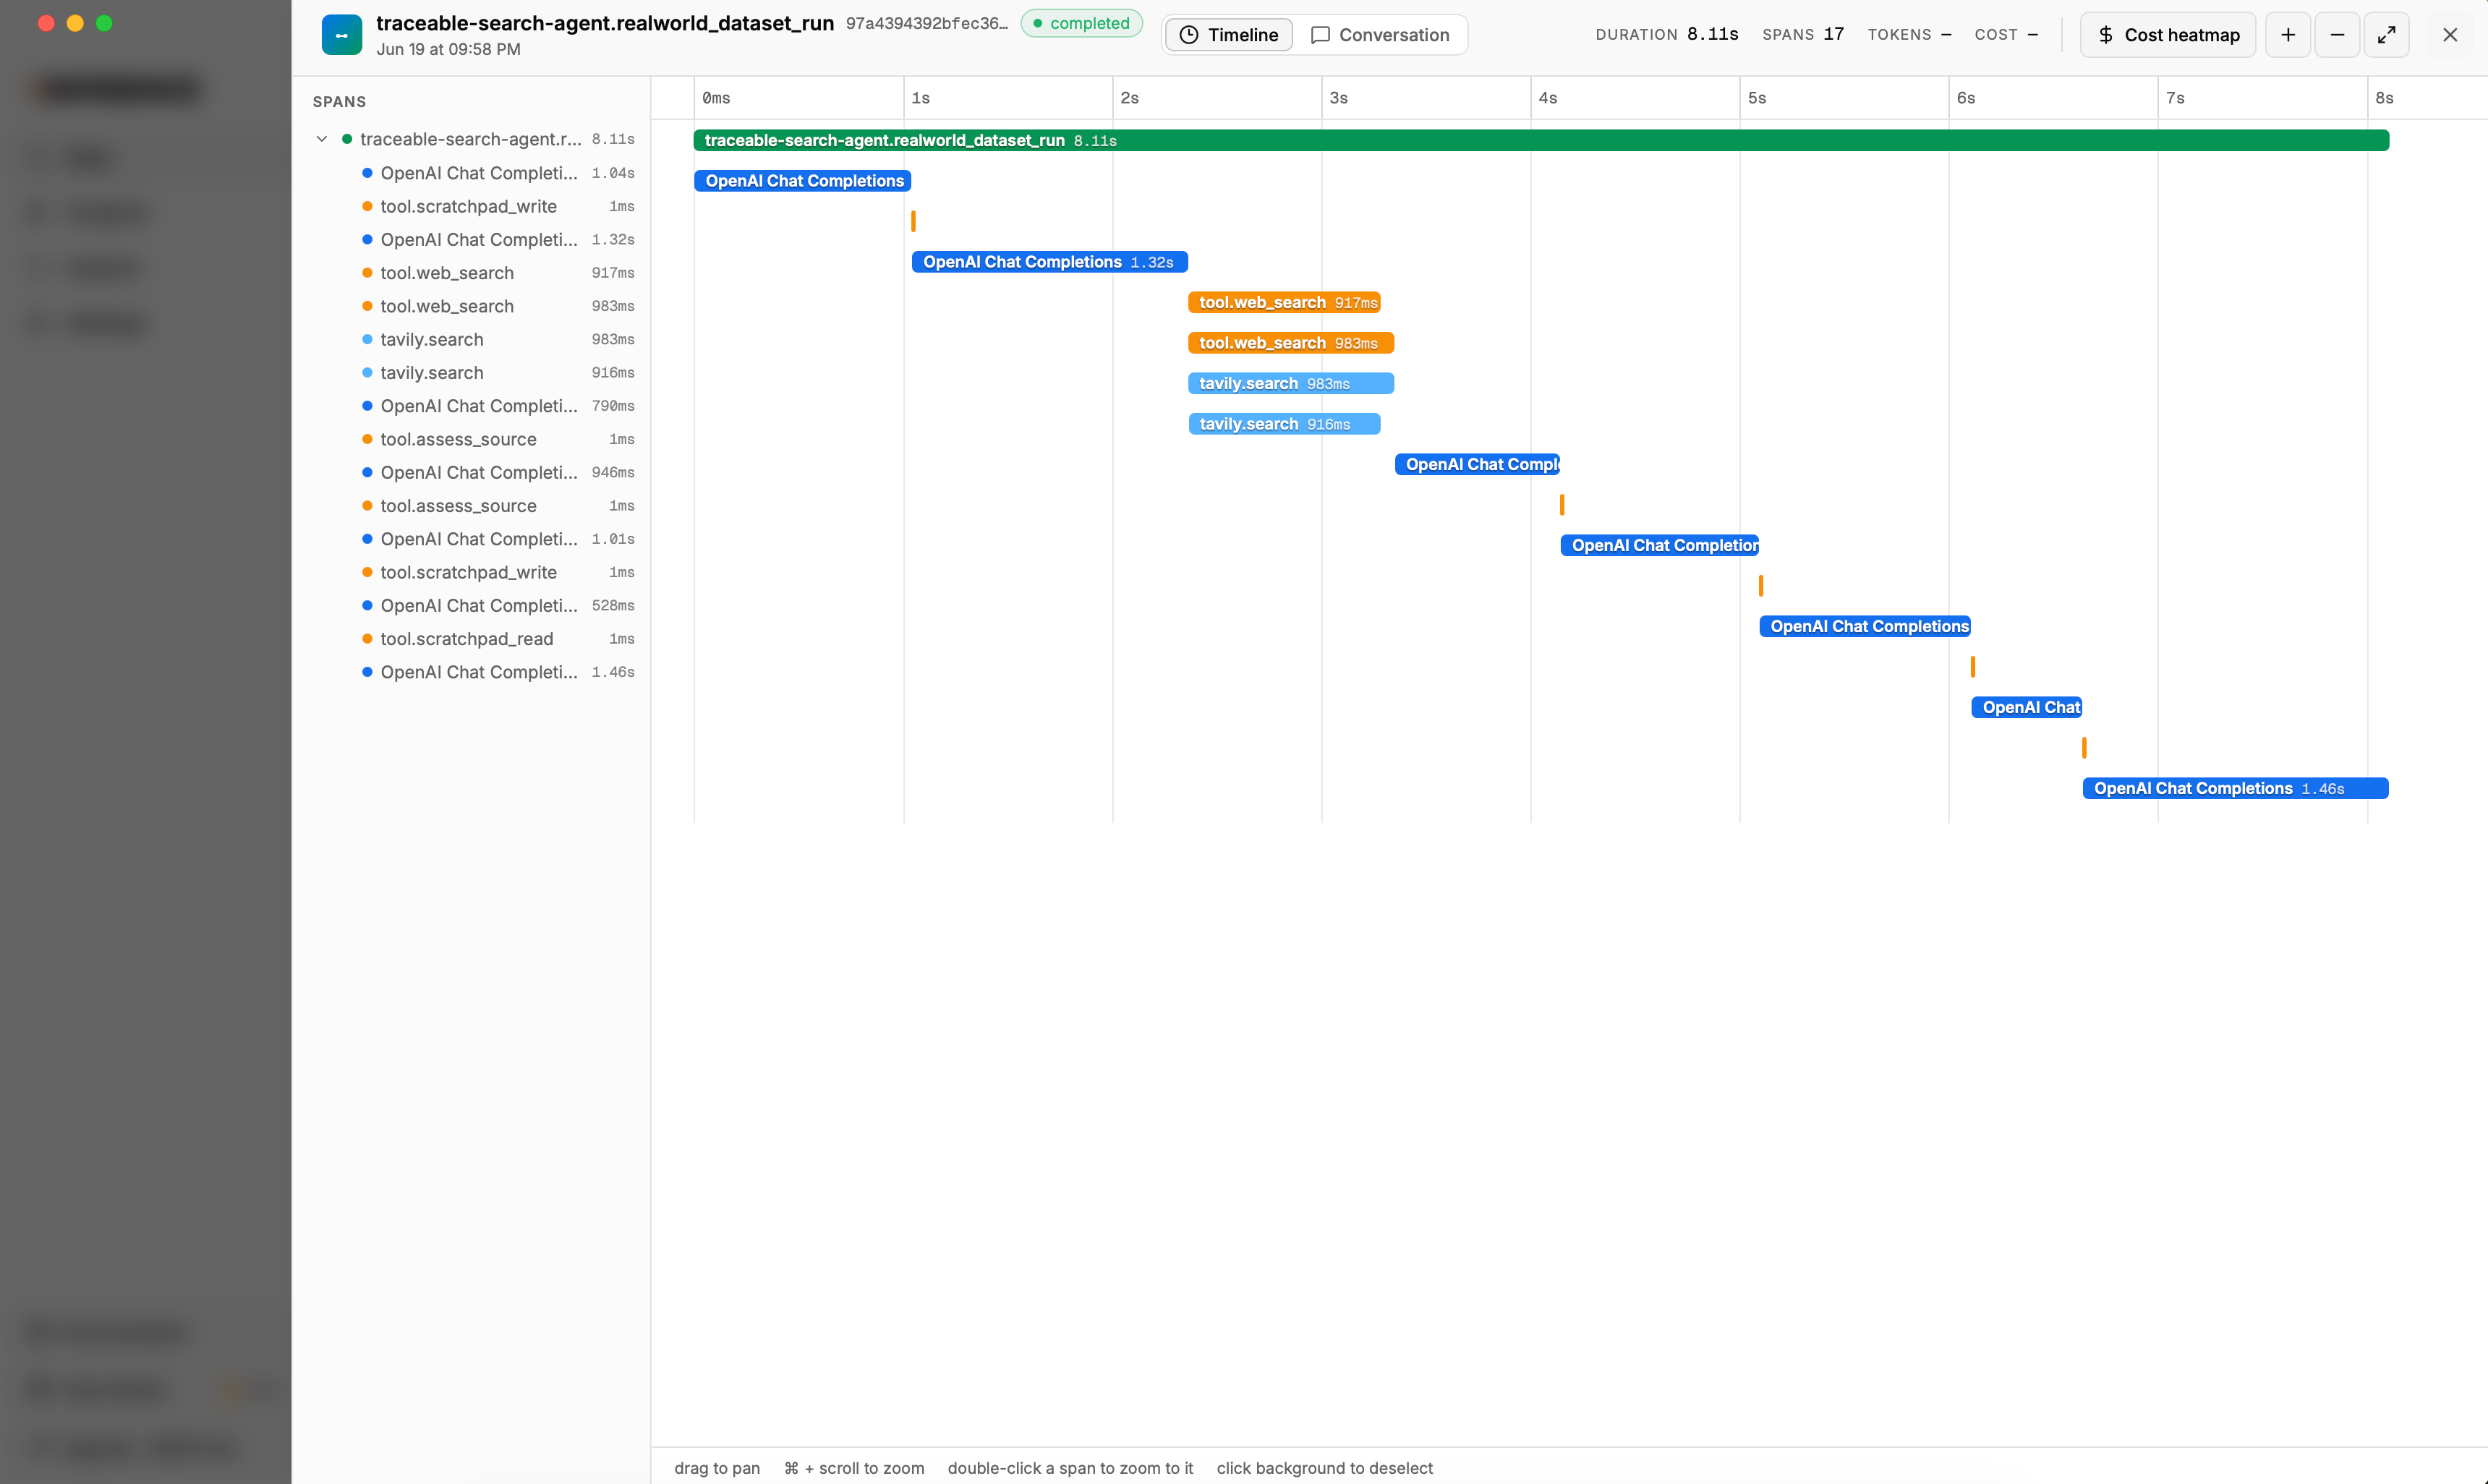Click the truncated 'OpenAI Chat' timeline bar
The height and width of the screenshot is (1484, 2488).
click(x=2026, y=707)
